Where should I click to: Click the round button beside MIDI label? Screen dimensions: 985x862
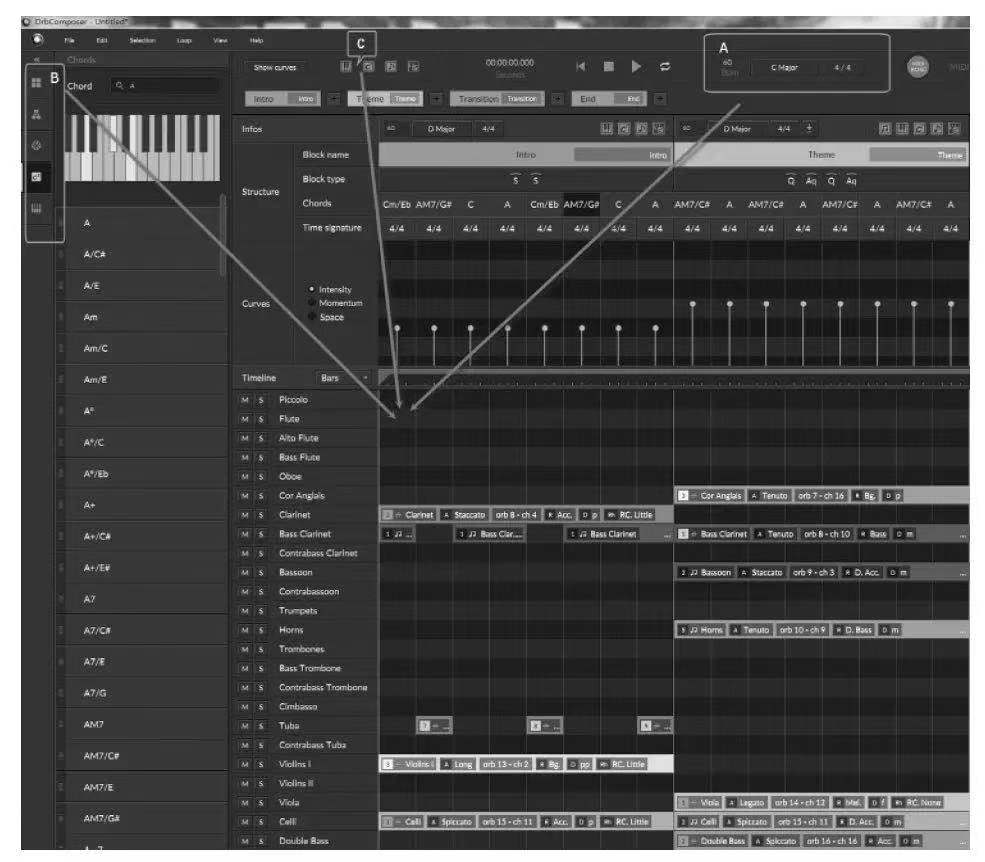pyautogui.click(x=918, y=67)
